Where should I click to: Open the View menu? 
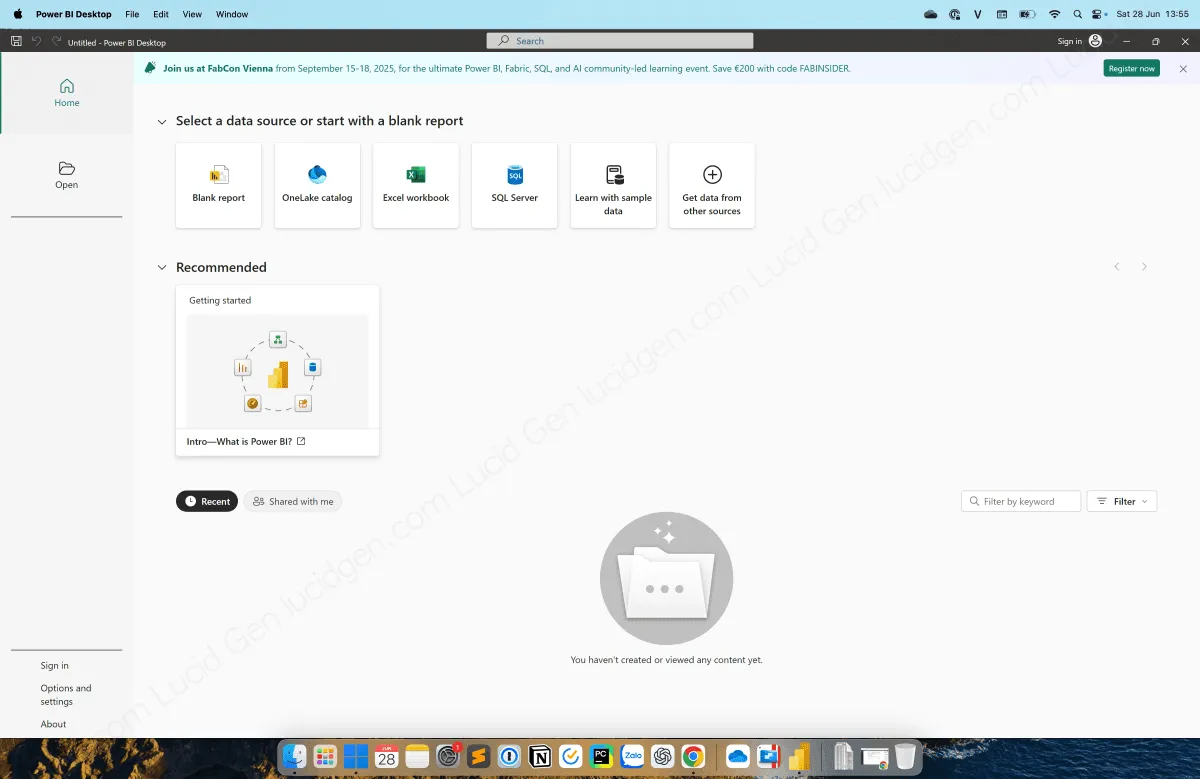[192, 14]
